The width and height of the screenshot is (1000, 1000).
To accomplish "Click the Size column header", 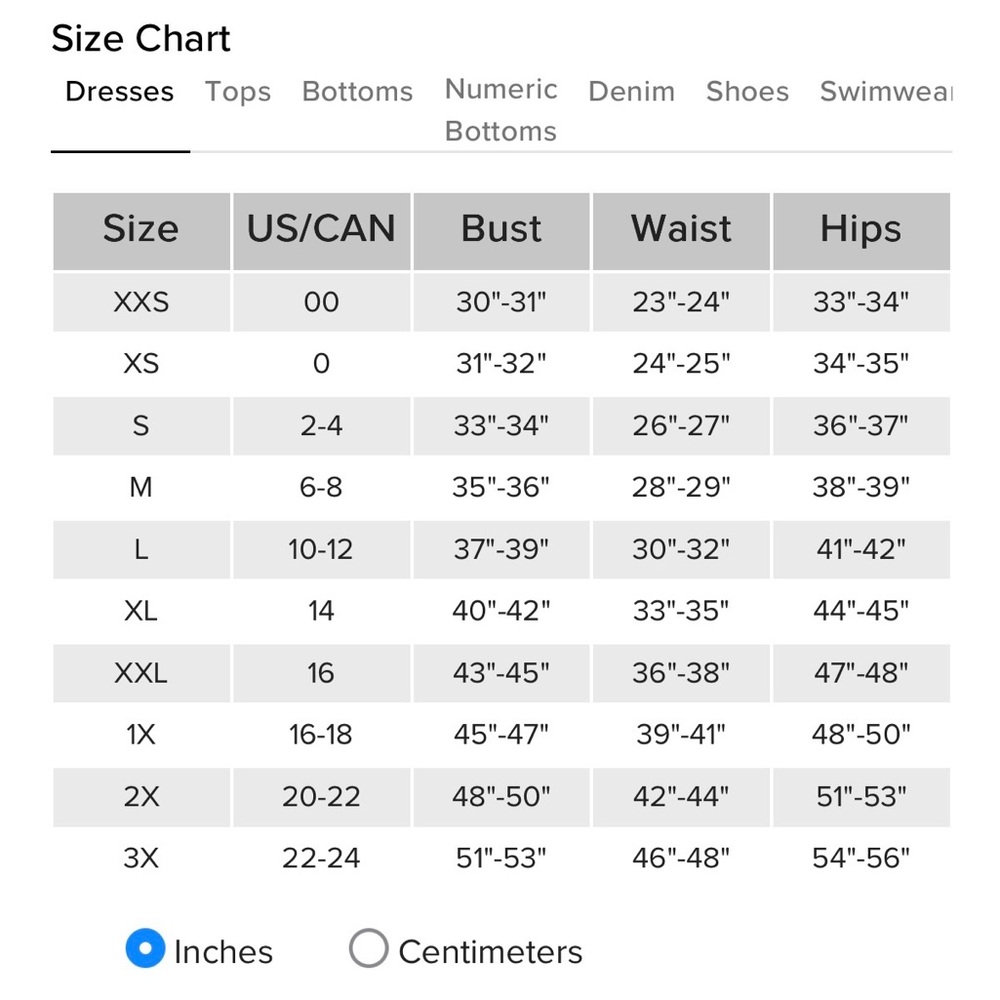I will coord(141,231).
